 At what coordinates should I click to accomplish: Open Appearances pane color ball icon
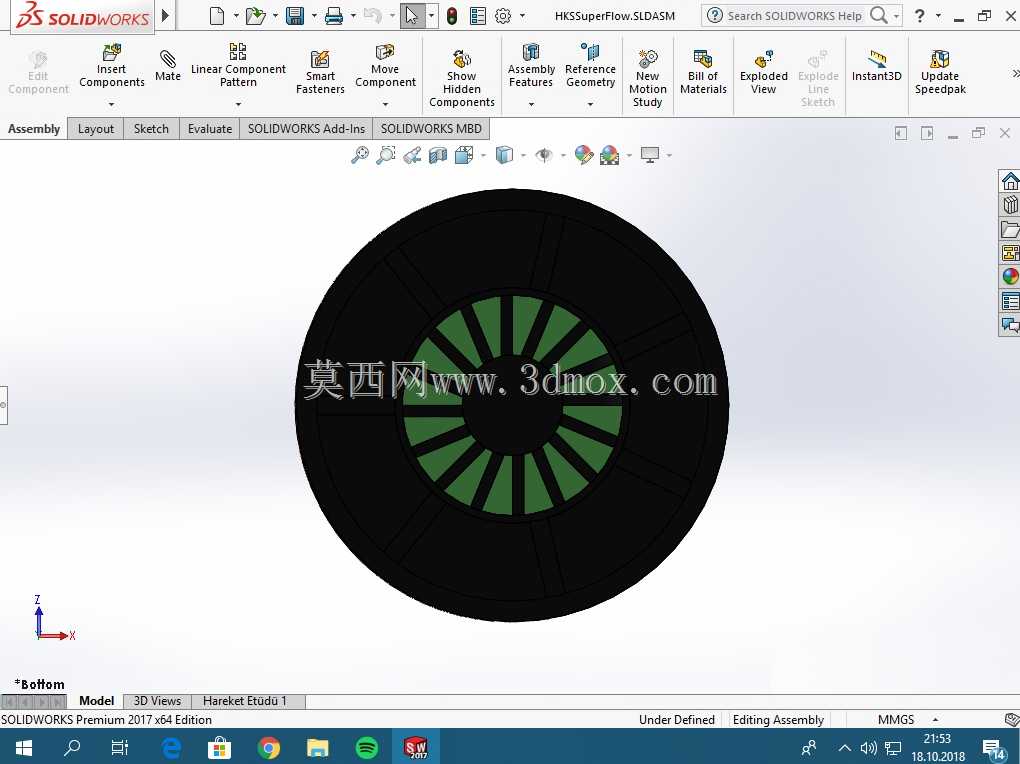1010,277
